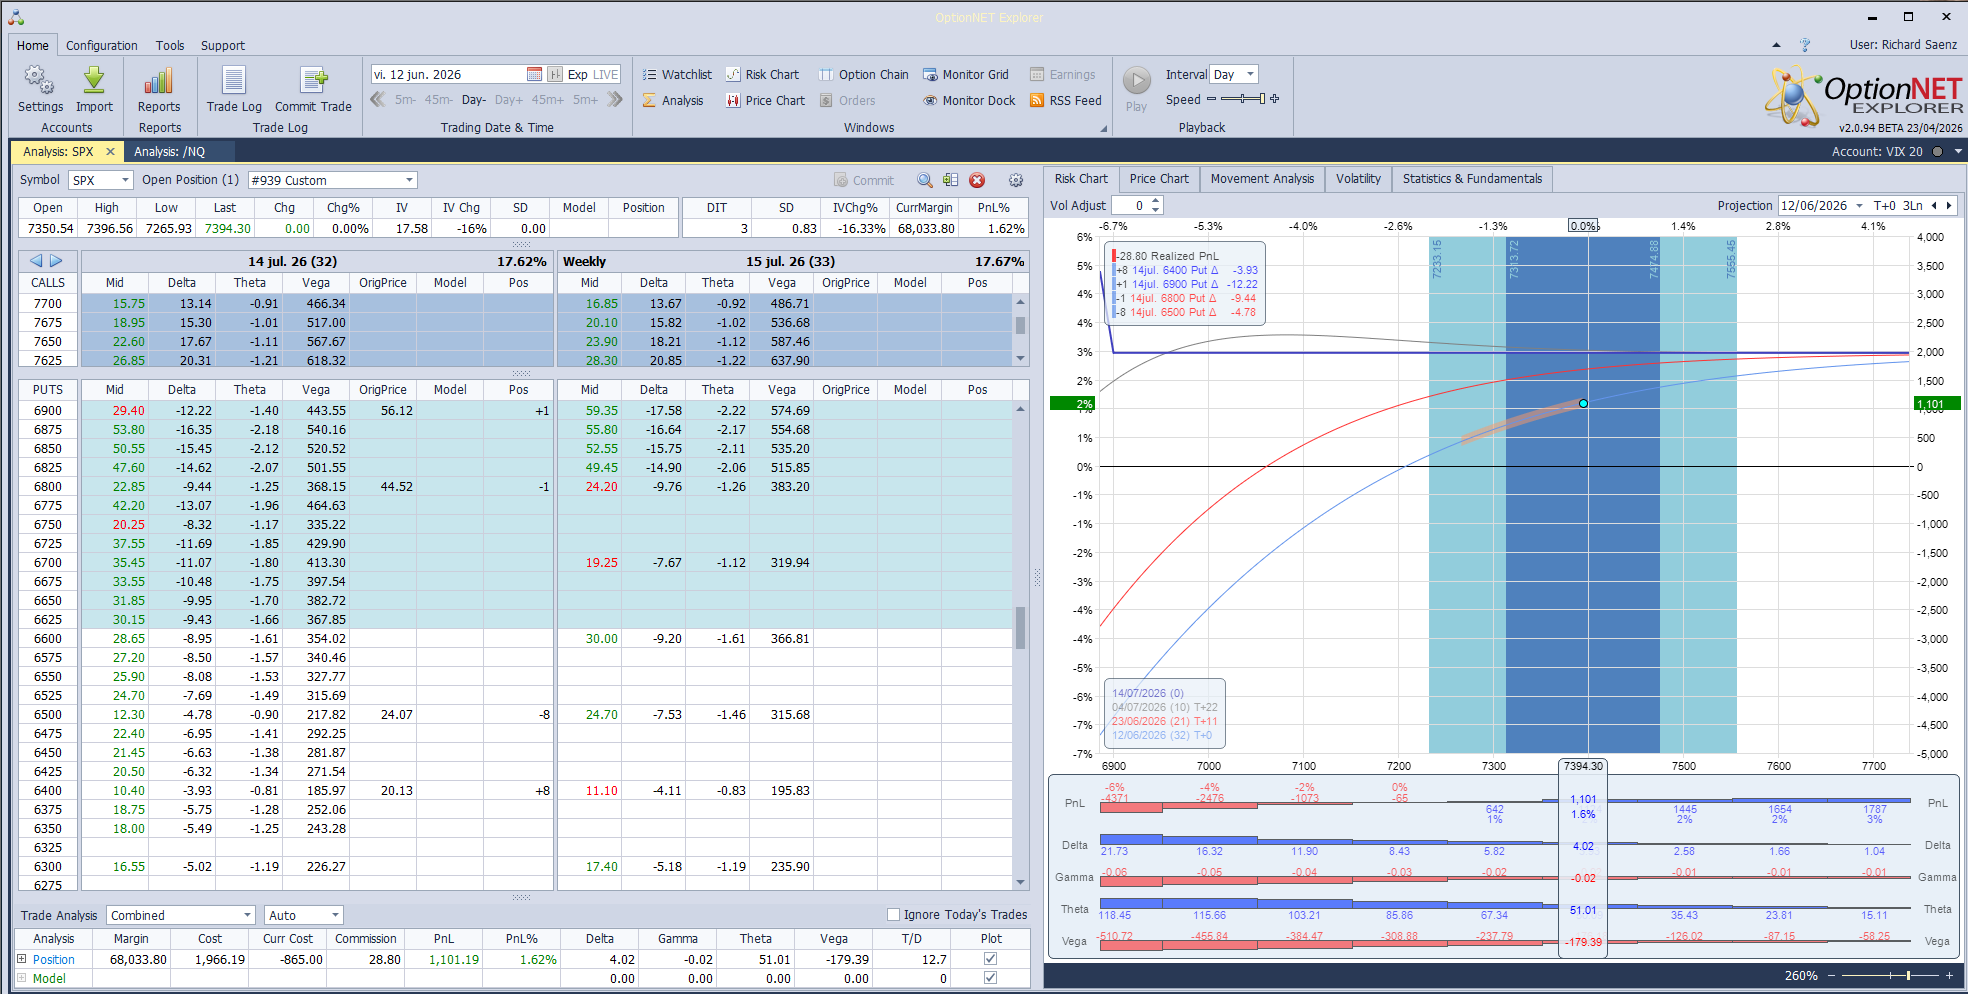Open analysis settings gear icon
Image resolution: width=1968 pixels, height=994 pixels.
click(1016, 180)
